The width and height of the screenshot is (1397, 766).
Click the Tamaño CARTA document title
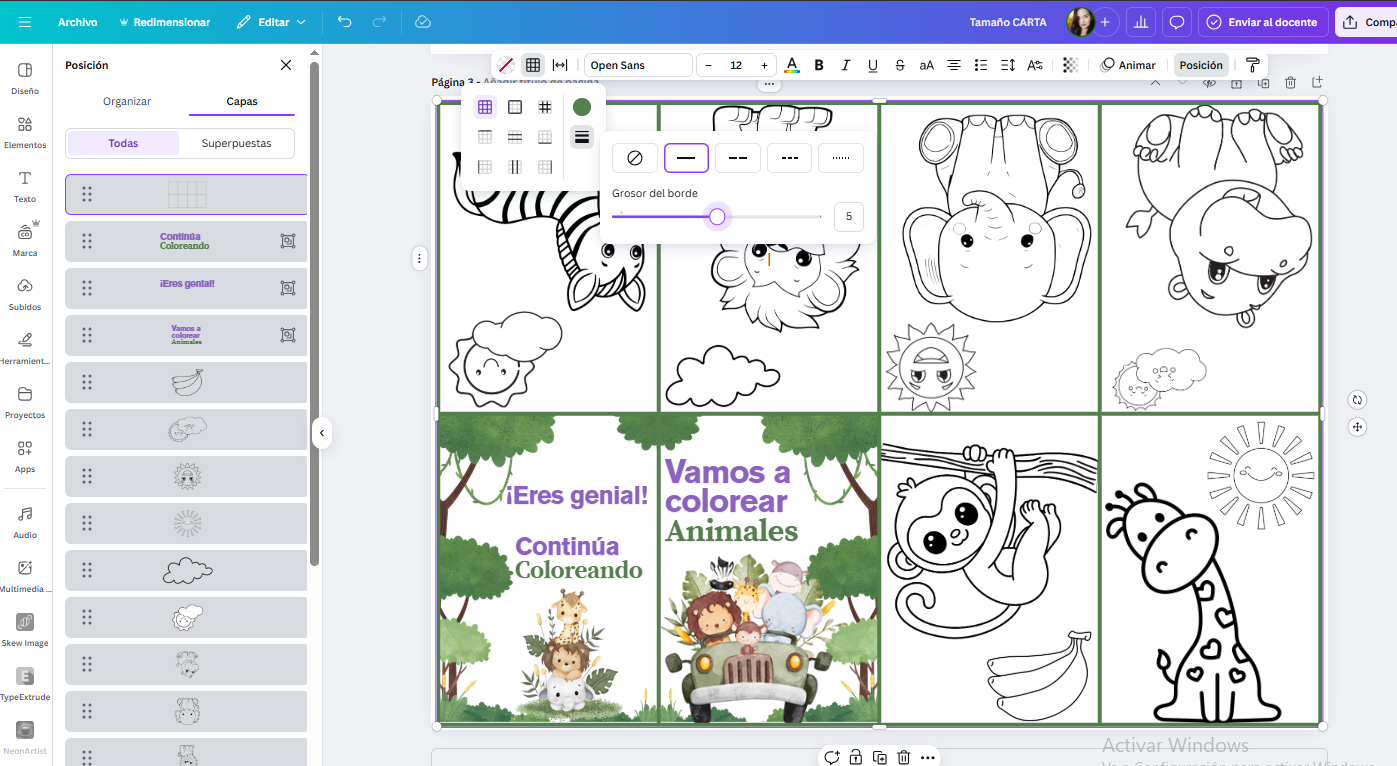1008,22
